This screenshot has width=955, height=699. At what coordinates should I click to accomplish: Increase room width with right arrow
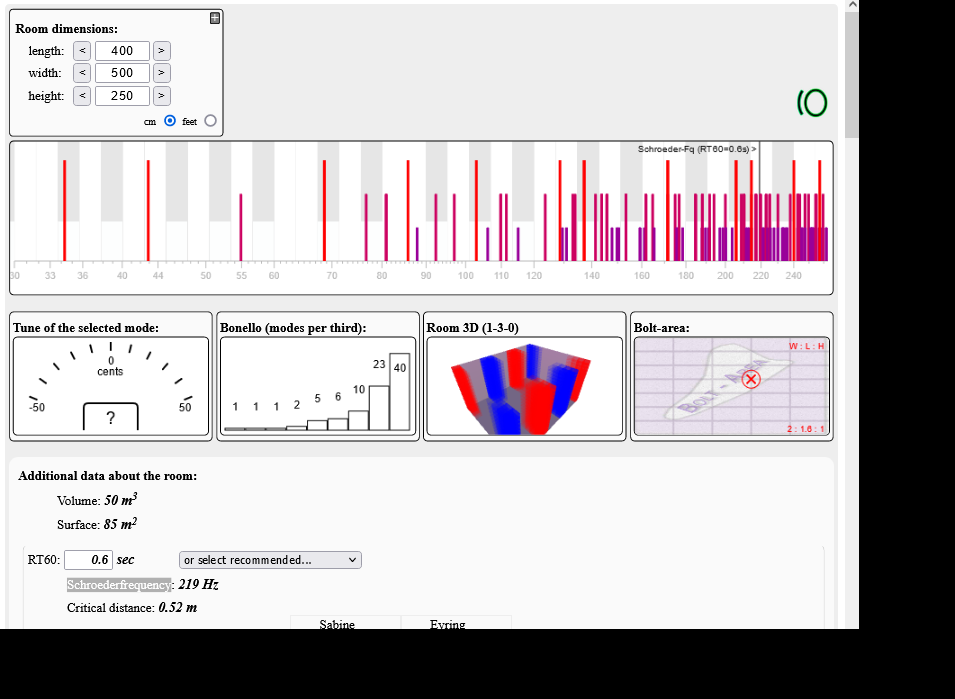click(162, 73)
